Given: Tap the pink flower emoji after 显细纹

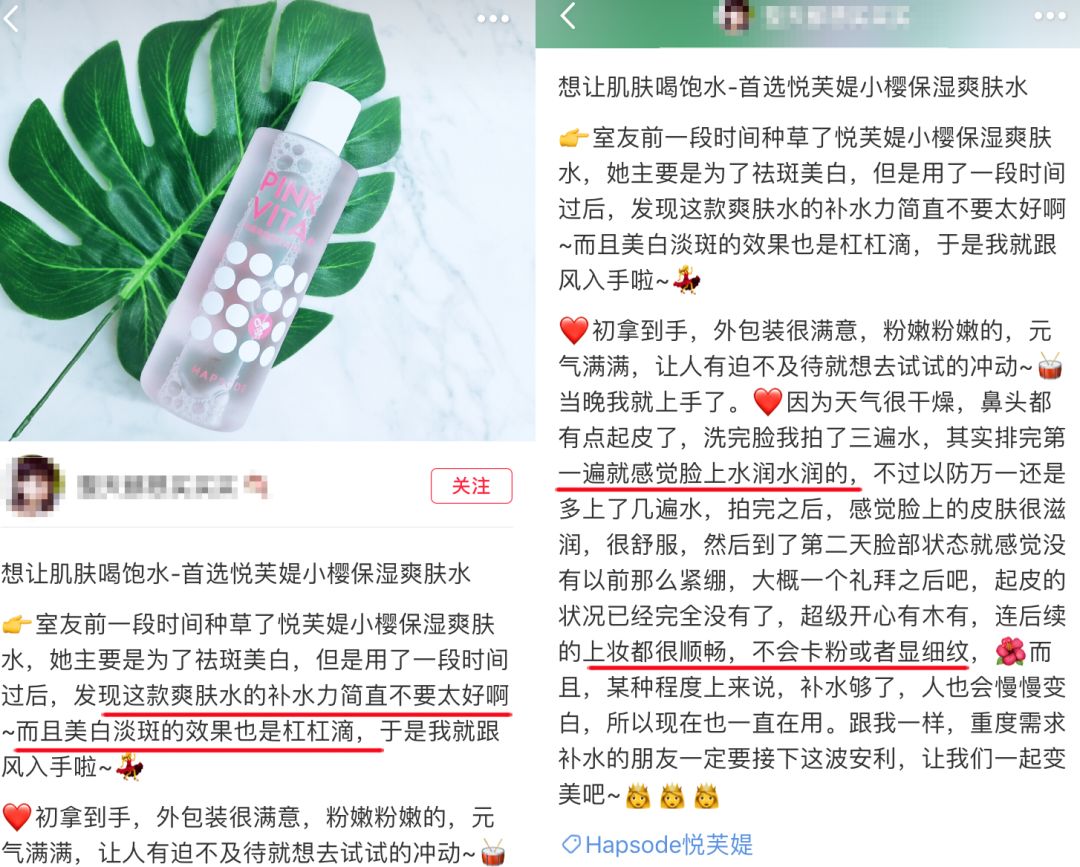Looking at the screenshot, I should [1010, 652].
